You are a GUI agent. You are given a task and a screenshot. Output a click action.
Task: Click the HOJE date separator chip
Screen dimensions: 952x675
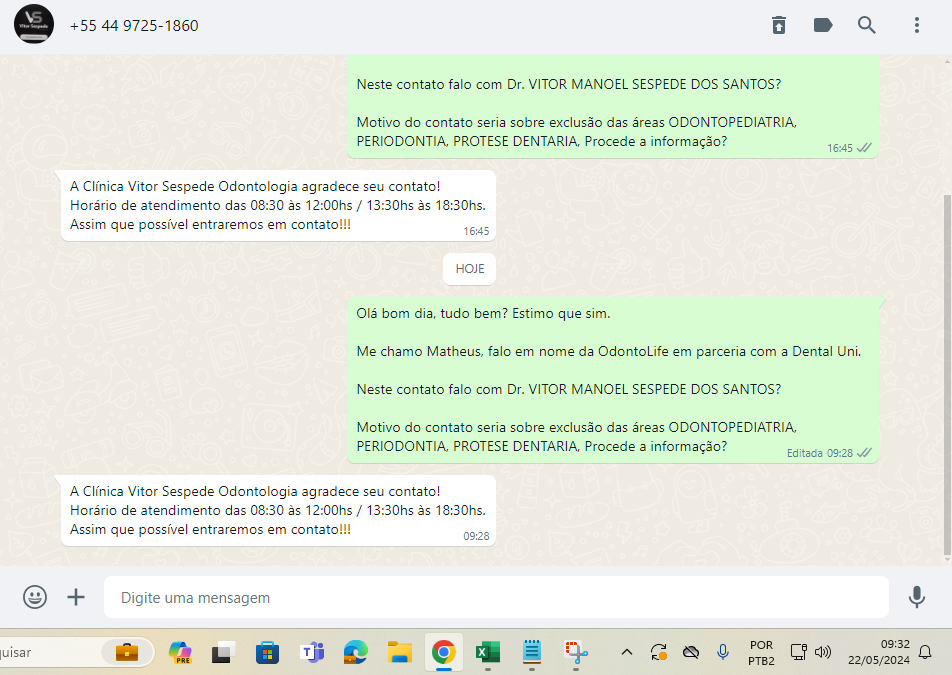pyautogui.click(x=469, y=269)
